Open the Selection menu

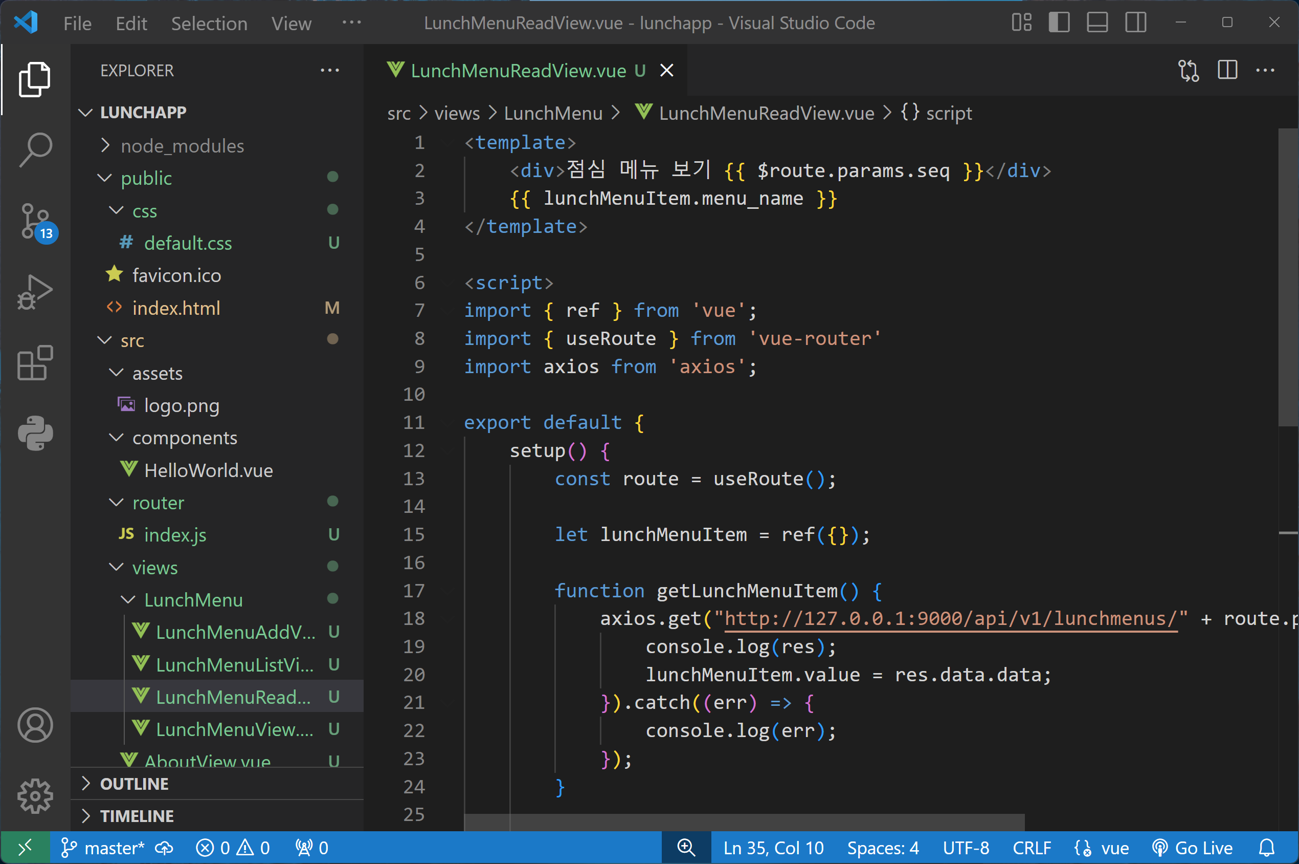point(209,22)
